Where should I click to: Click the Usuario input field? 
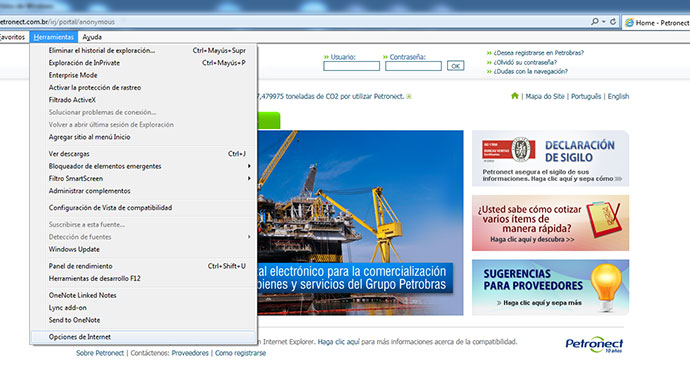351,66
